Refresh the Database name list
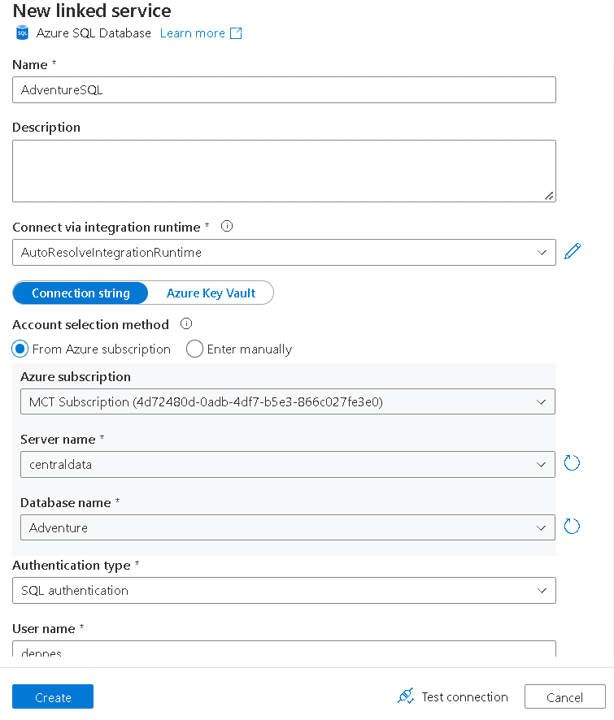Viewport: 614px width, 720px height. (572, 527)
